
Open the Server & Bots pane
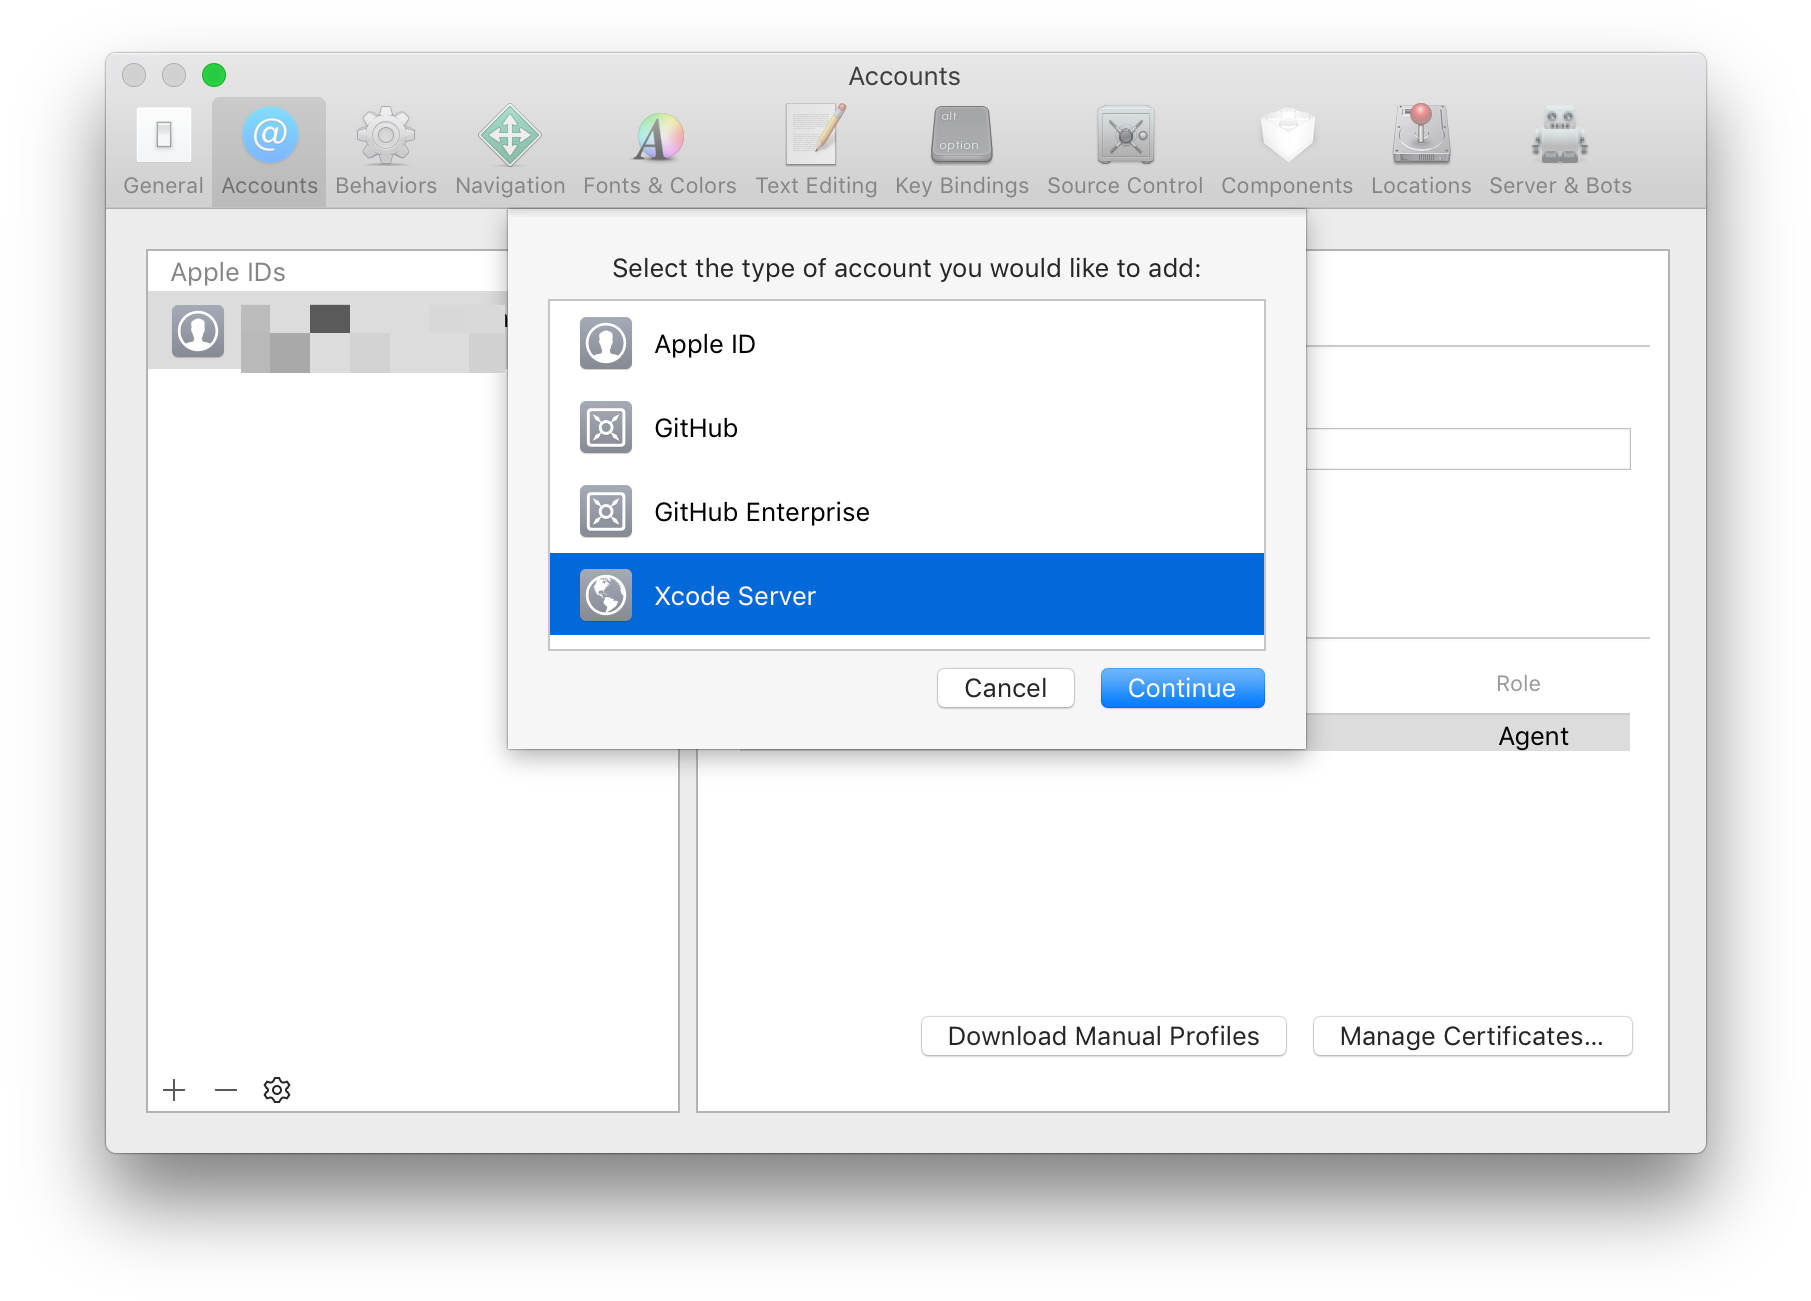[x=1558, y=148]
